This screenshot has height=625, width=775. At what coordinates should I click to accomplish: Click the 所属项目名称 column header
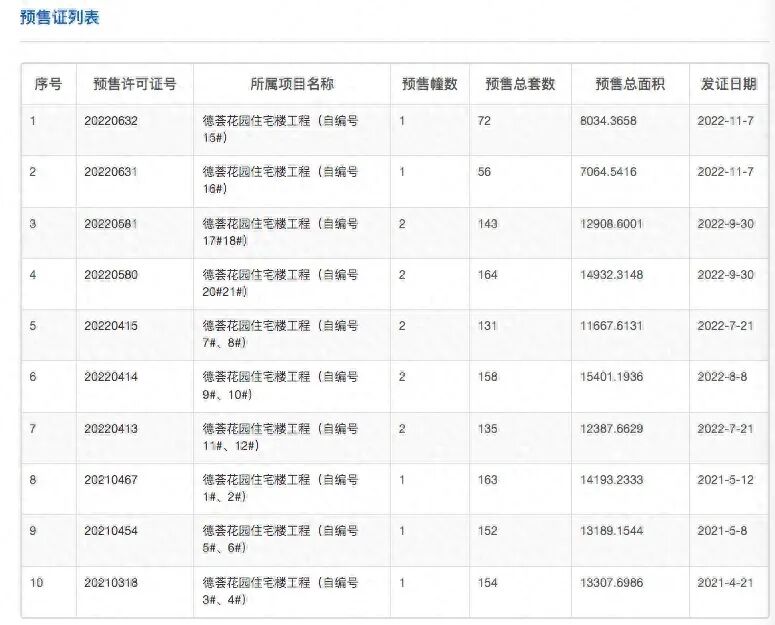tap(292, 84)
